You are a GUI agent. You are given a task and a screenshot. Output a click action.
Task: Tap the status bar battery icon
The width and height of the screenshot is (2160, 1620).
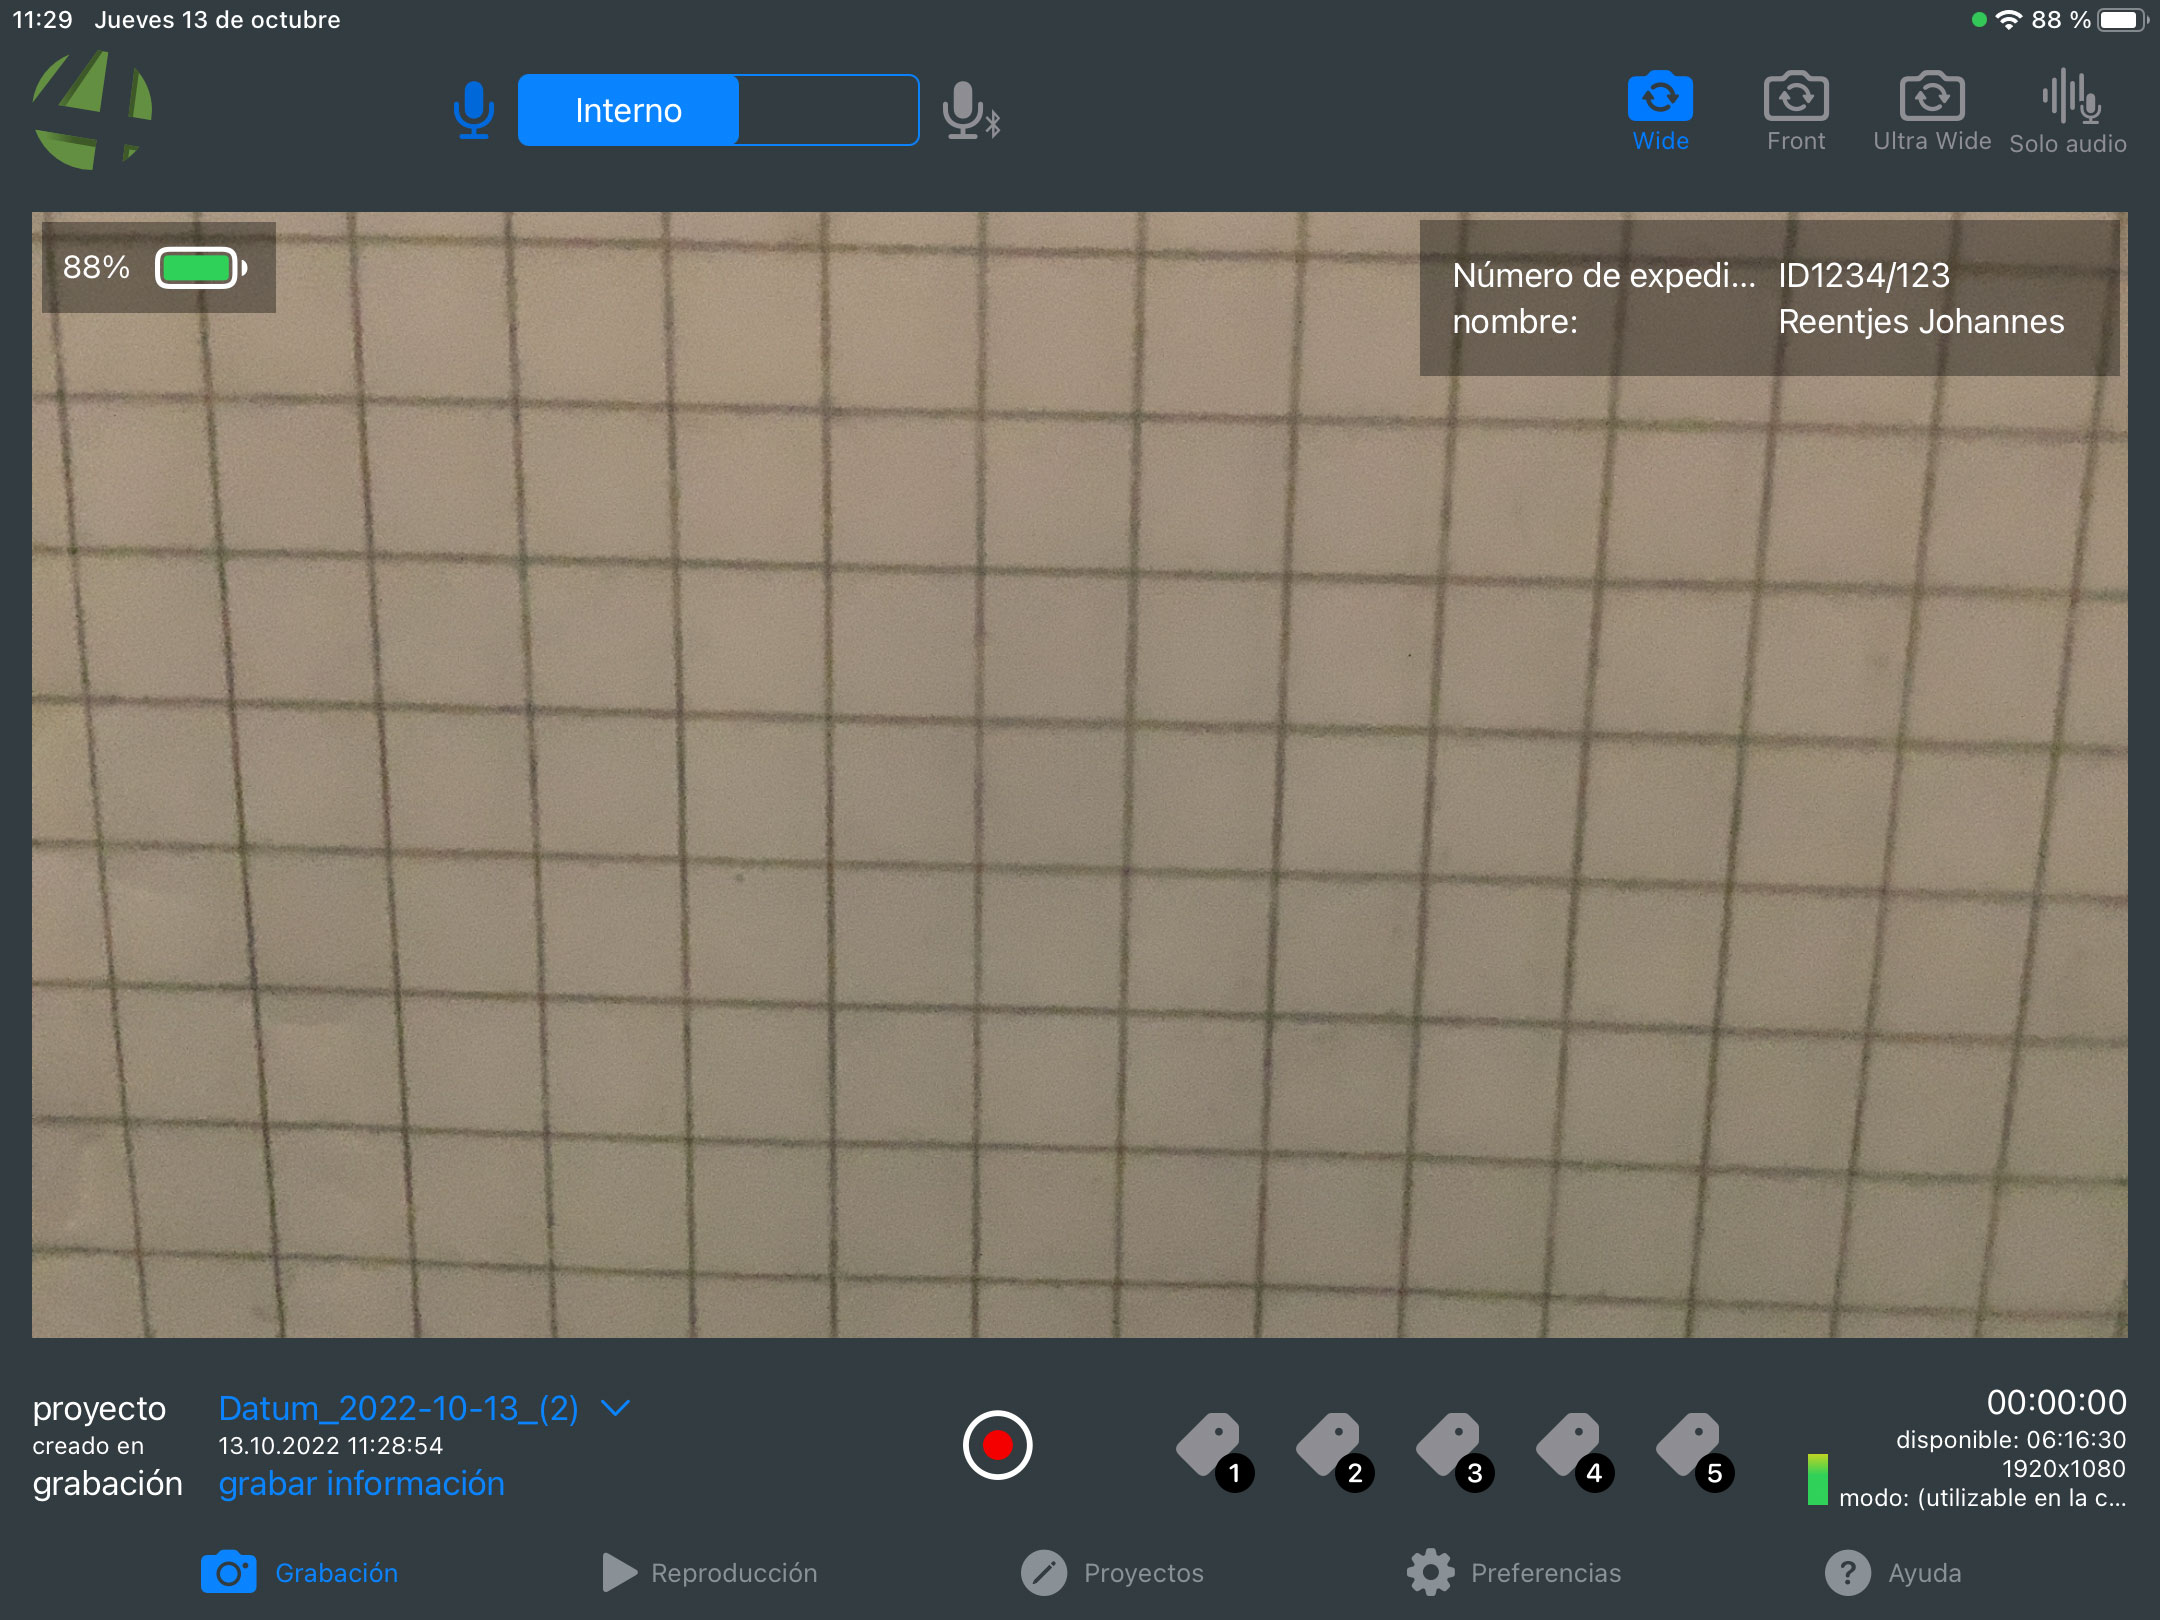[x=2122, y=20]
